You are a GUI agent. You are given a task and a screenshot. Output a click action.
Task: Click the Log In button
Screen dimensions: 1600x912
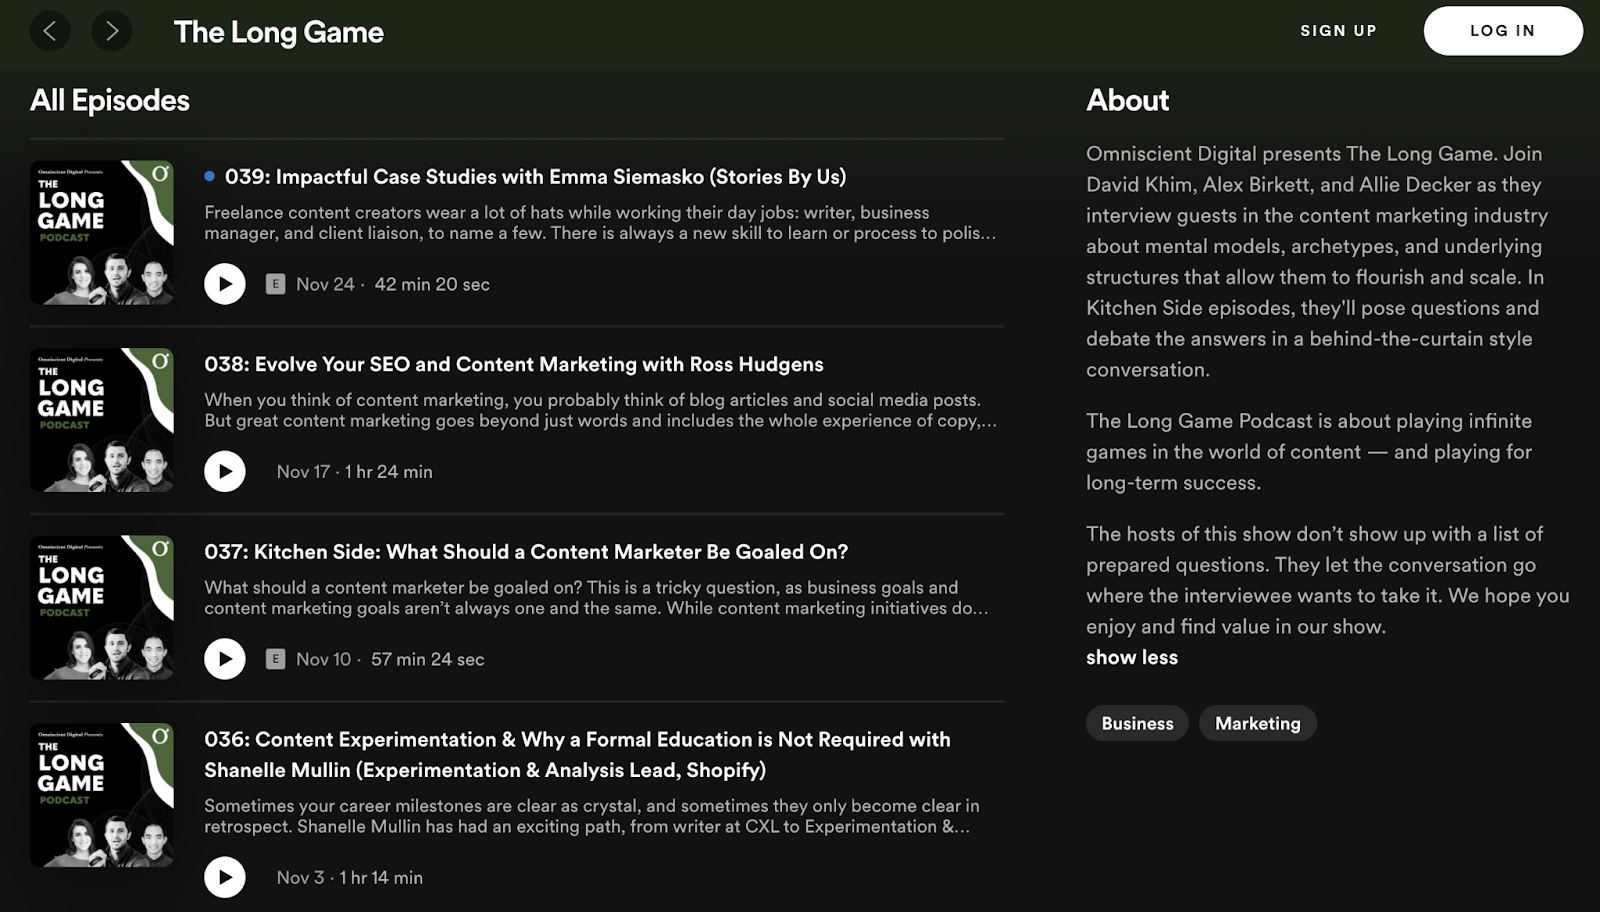[x=1502, y=31]
